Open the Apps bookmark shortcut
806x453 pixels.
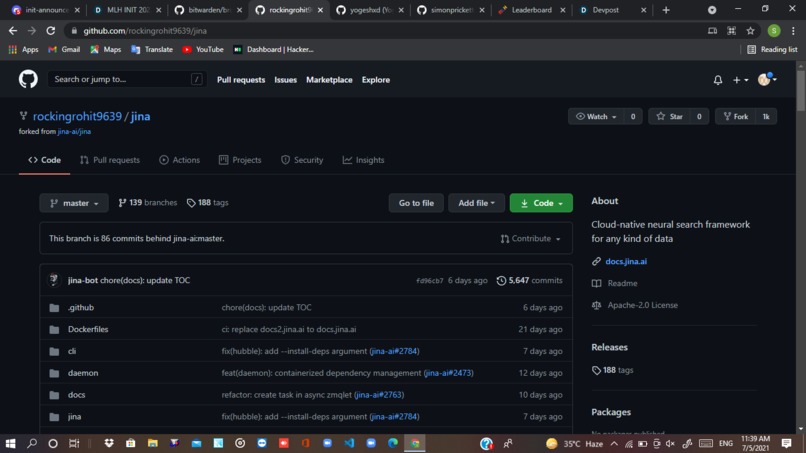coord(24,49)
